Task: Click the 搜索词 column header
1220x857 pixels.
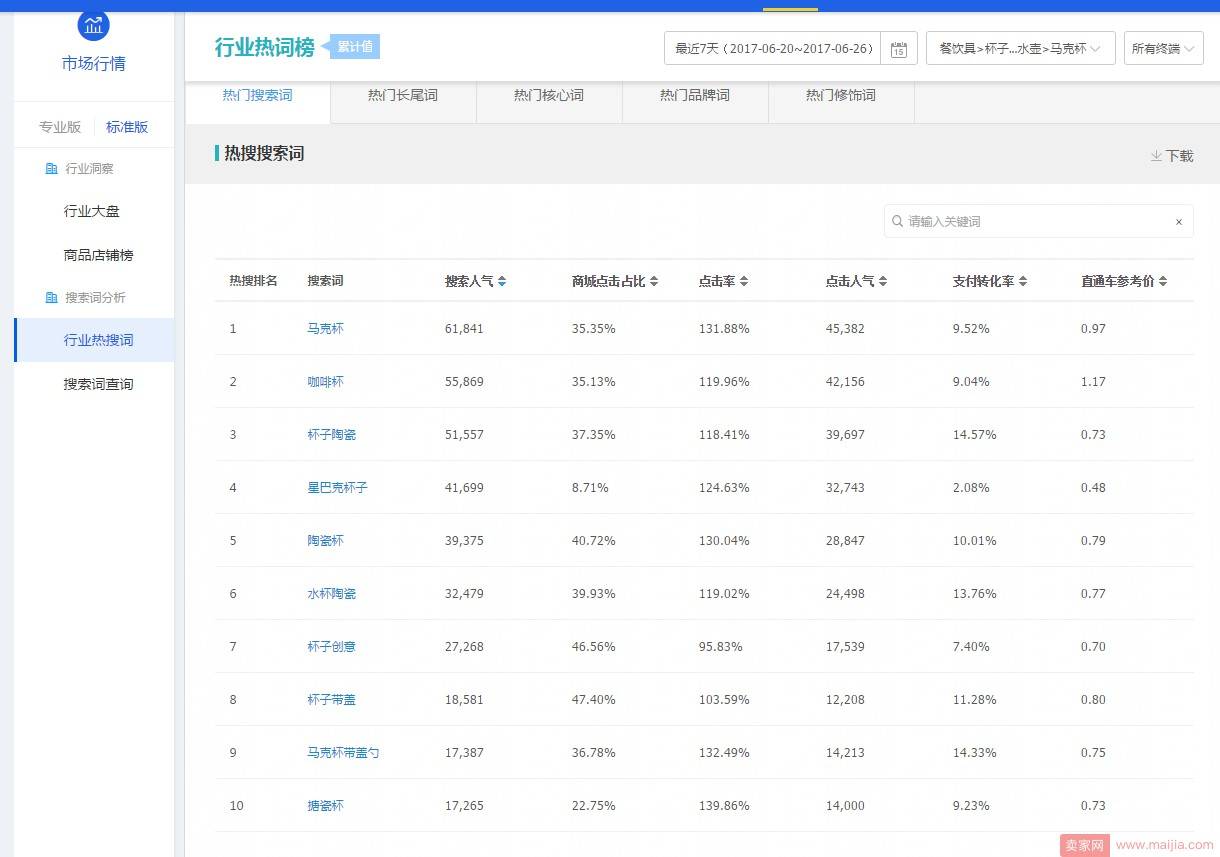Action: [x=325, y=281]
